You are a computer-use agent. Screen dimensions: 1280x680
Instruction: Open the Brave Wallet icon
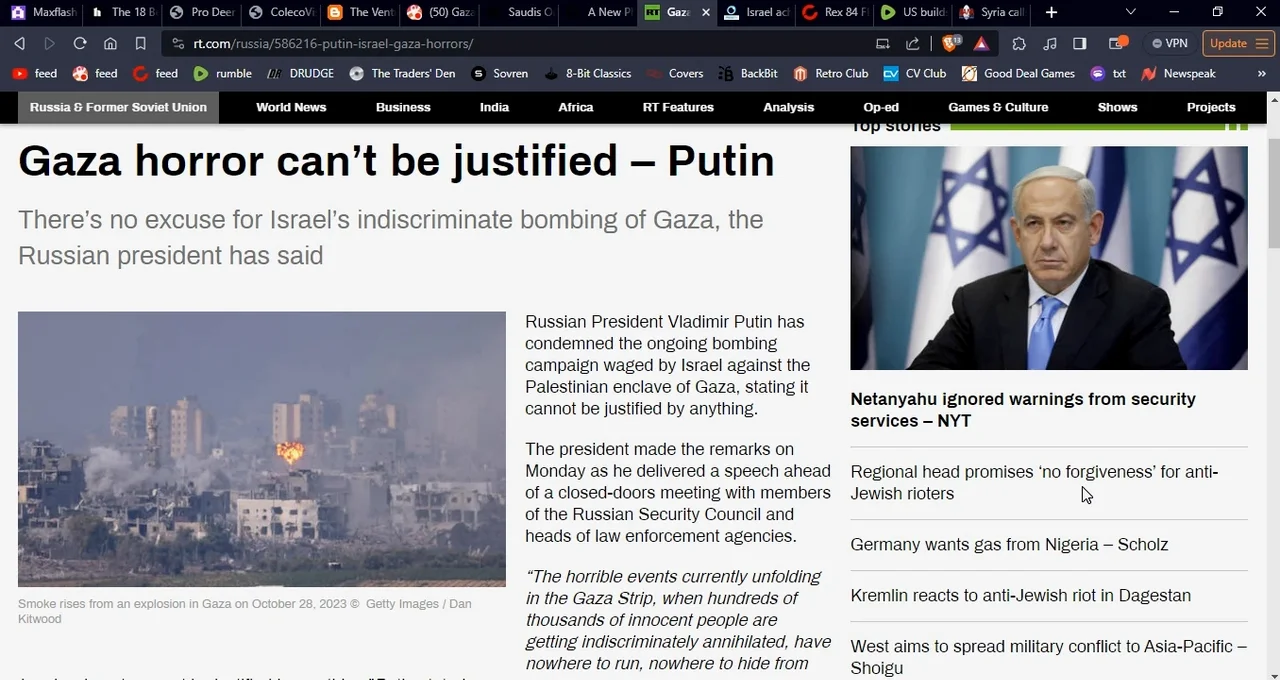[x=1118, y=43]
